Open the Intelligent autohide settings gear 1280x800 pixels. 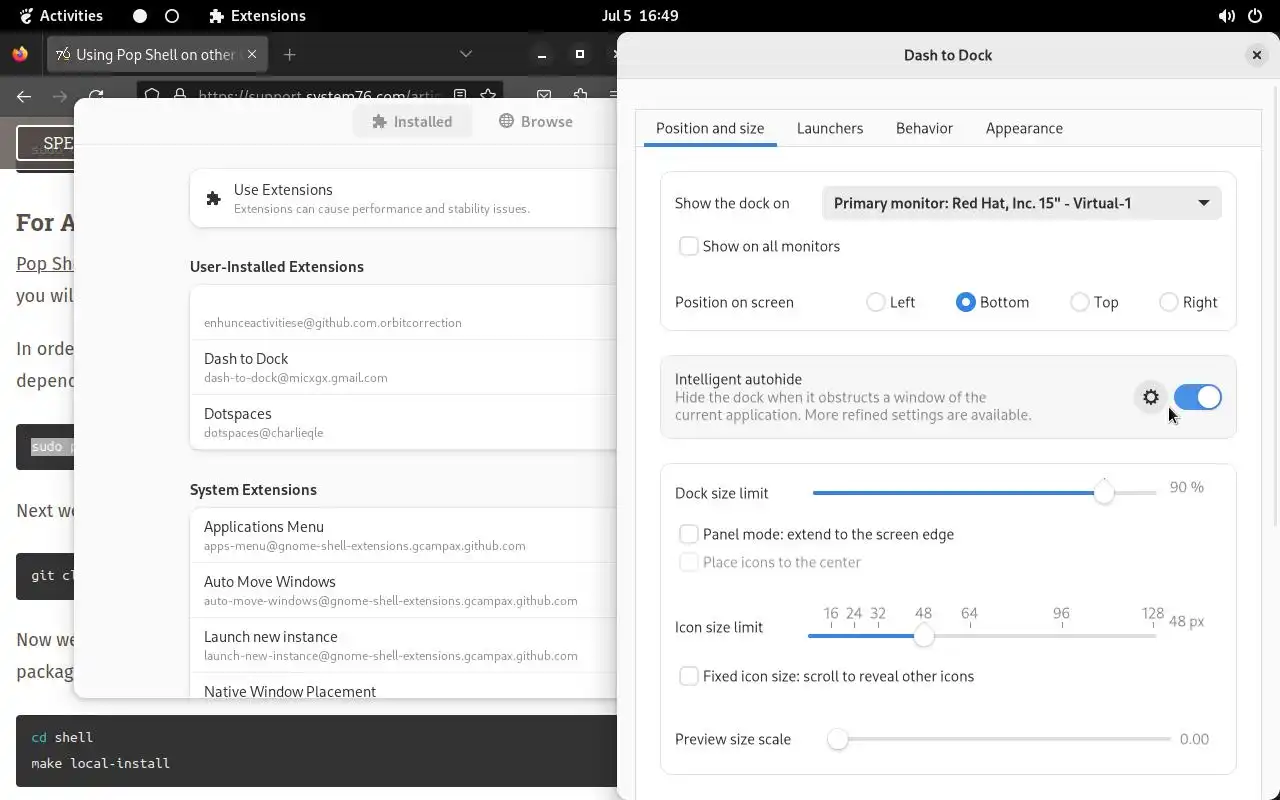coord(1151,397)
